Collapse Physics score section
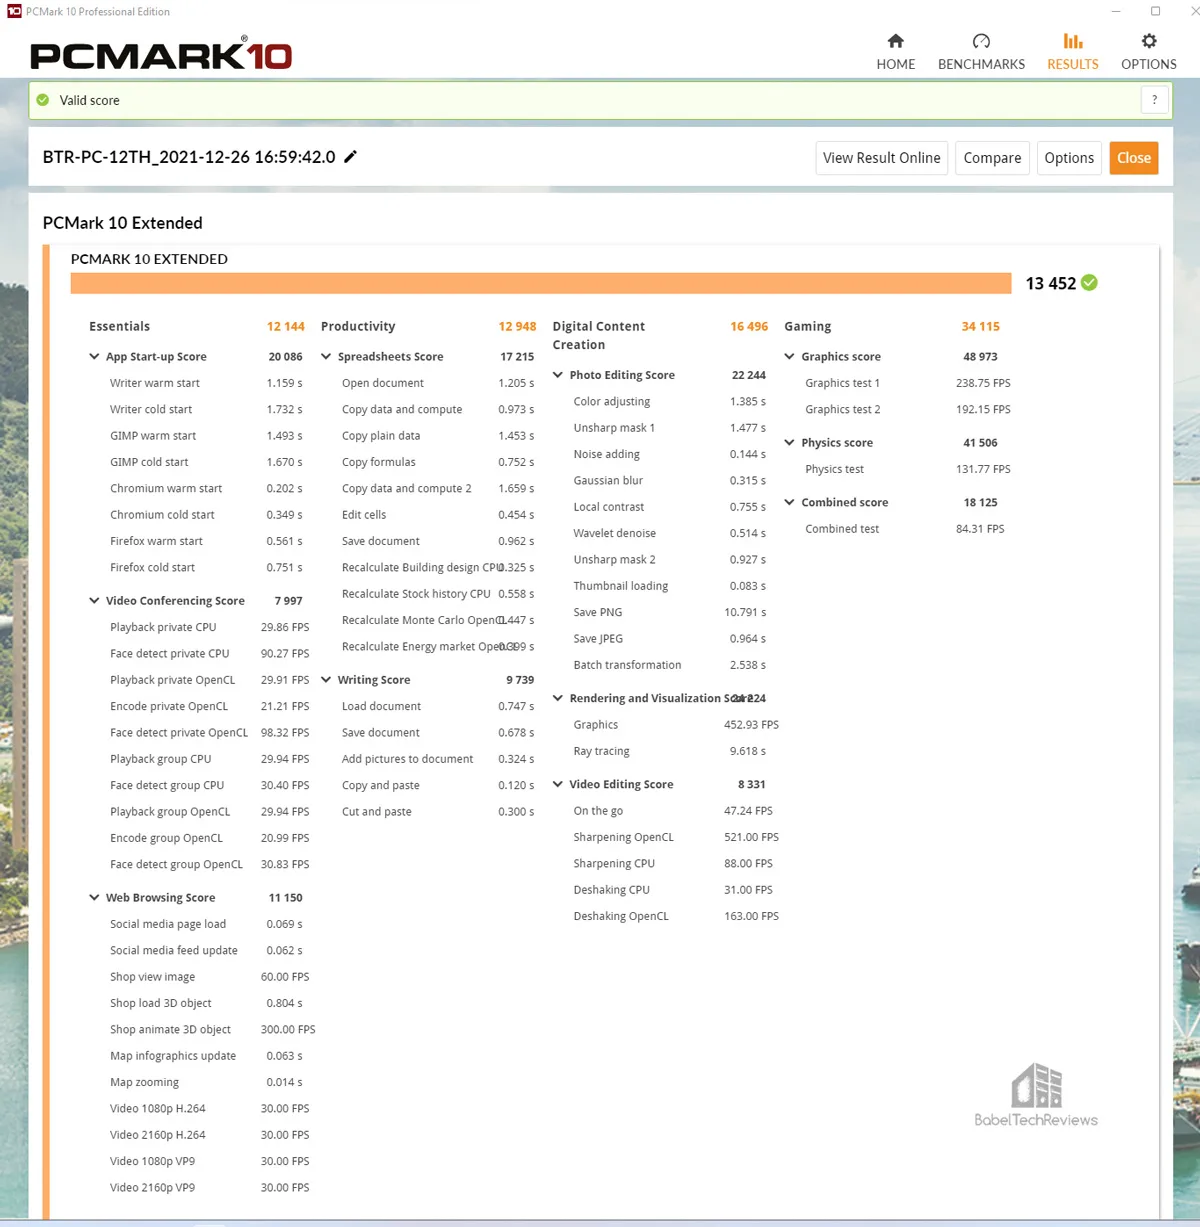Screen dimensions: 1200x1227 [x=790, y=443]
